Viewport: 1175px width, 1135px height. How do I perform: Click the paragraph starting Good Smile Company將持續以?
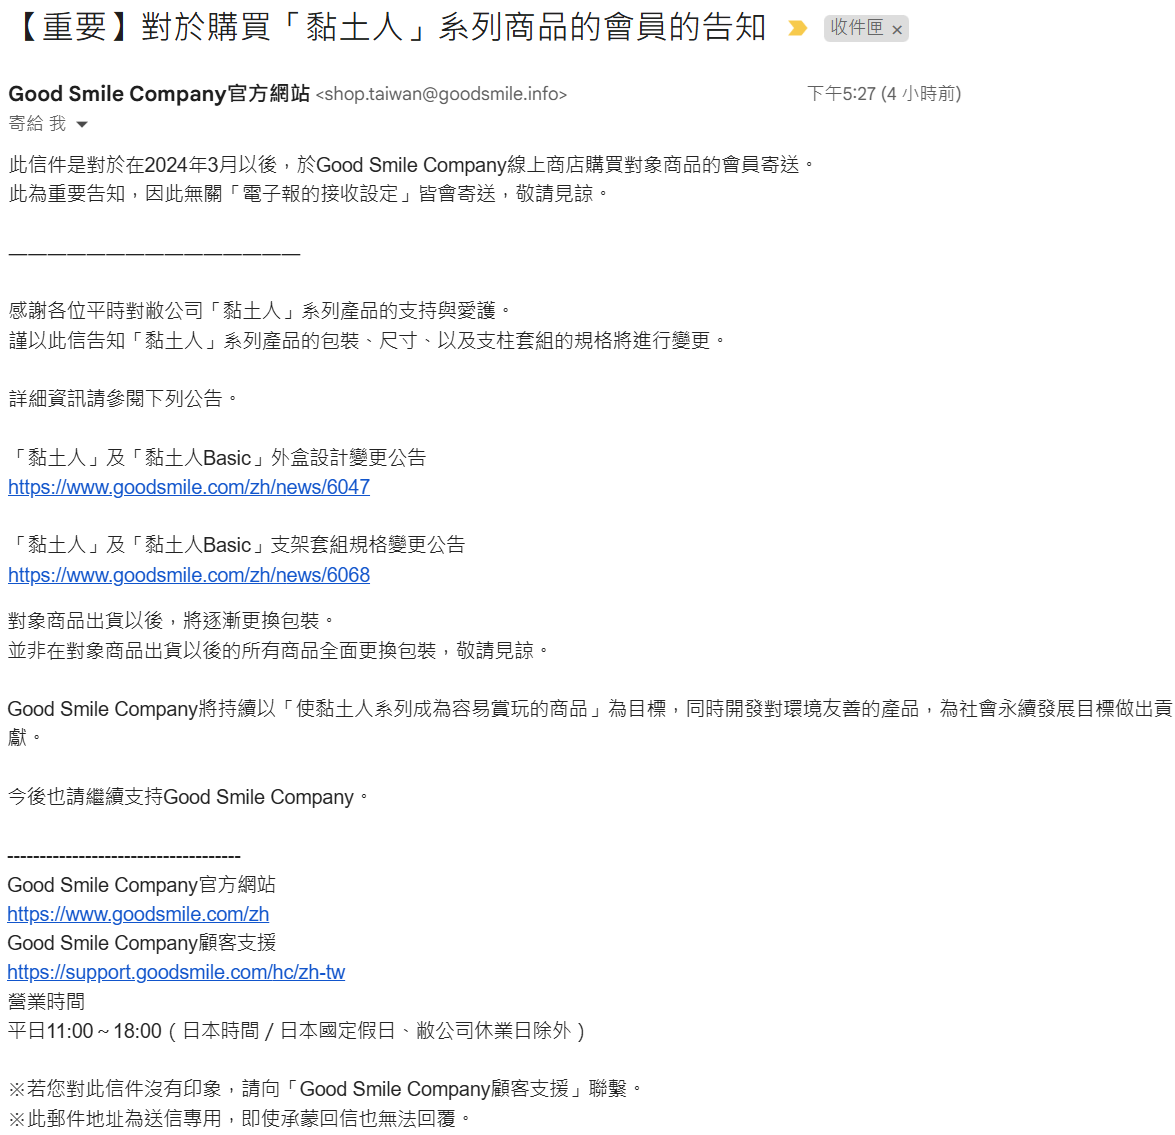pos(590,723)
